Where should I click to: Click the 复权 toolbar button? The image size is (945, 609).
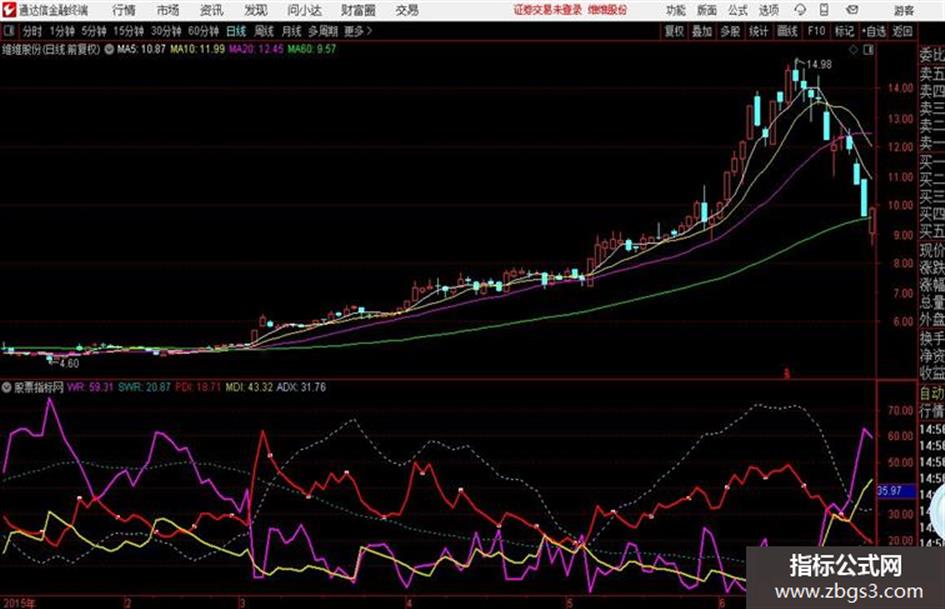674,31
